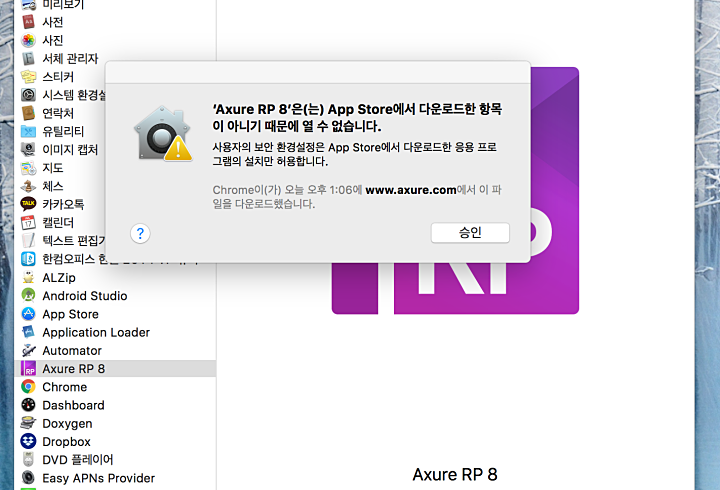
Task: Select the Easy APNs Provider icon
Action: [x=28, y=478]
